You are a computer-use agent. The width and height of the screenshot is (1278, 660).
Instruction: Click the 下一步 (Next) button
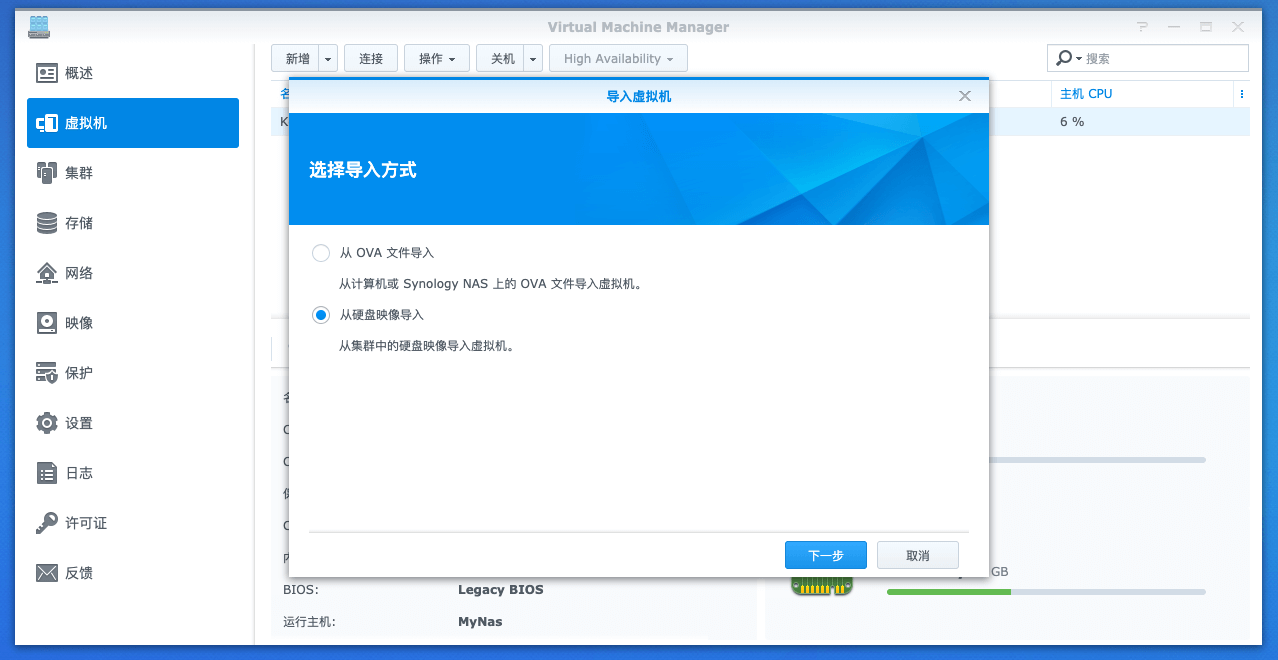[825, 554]
